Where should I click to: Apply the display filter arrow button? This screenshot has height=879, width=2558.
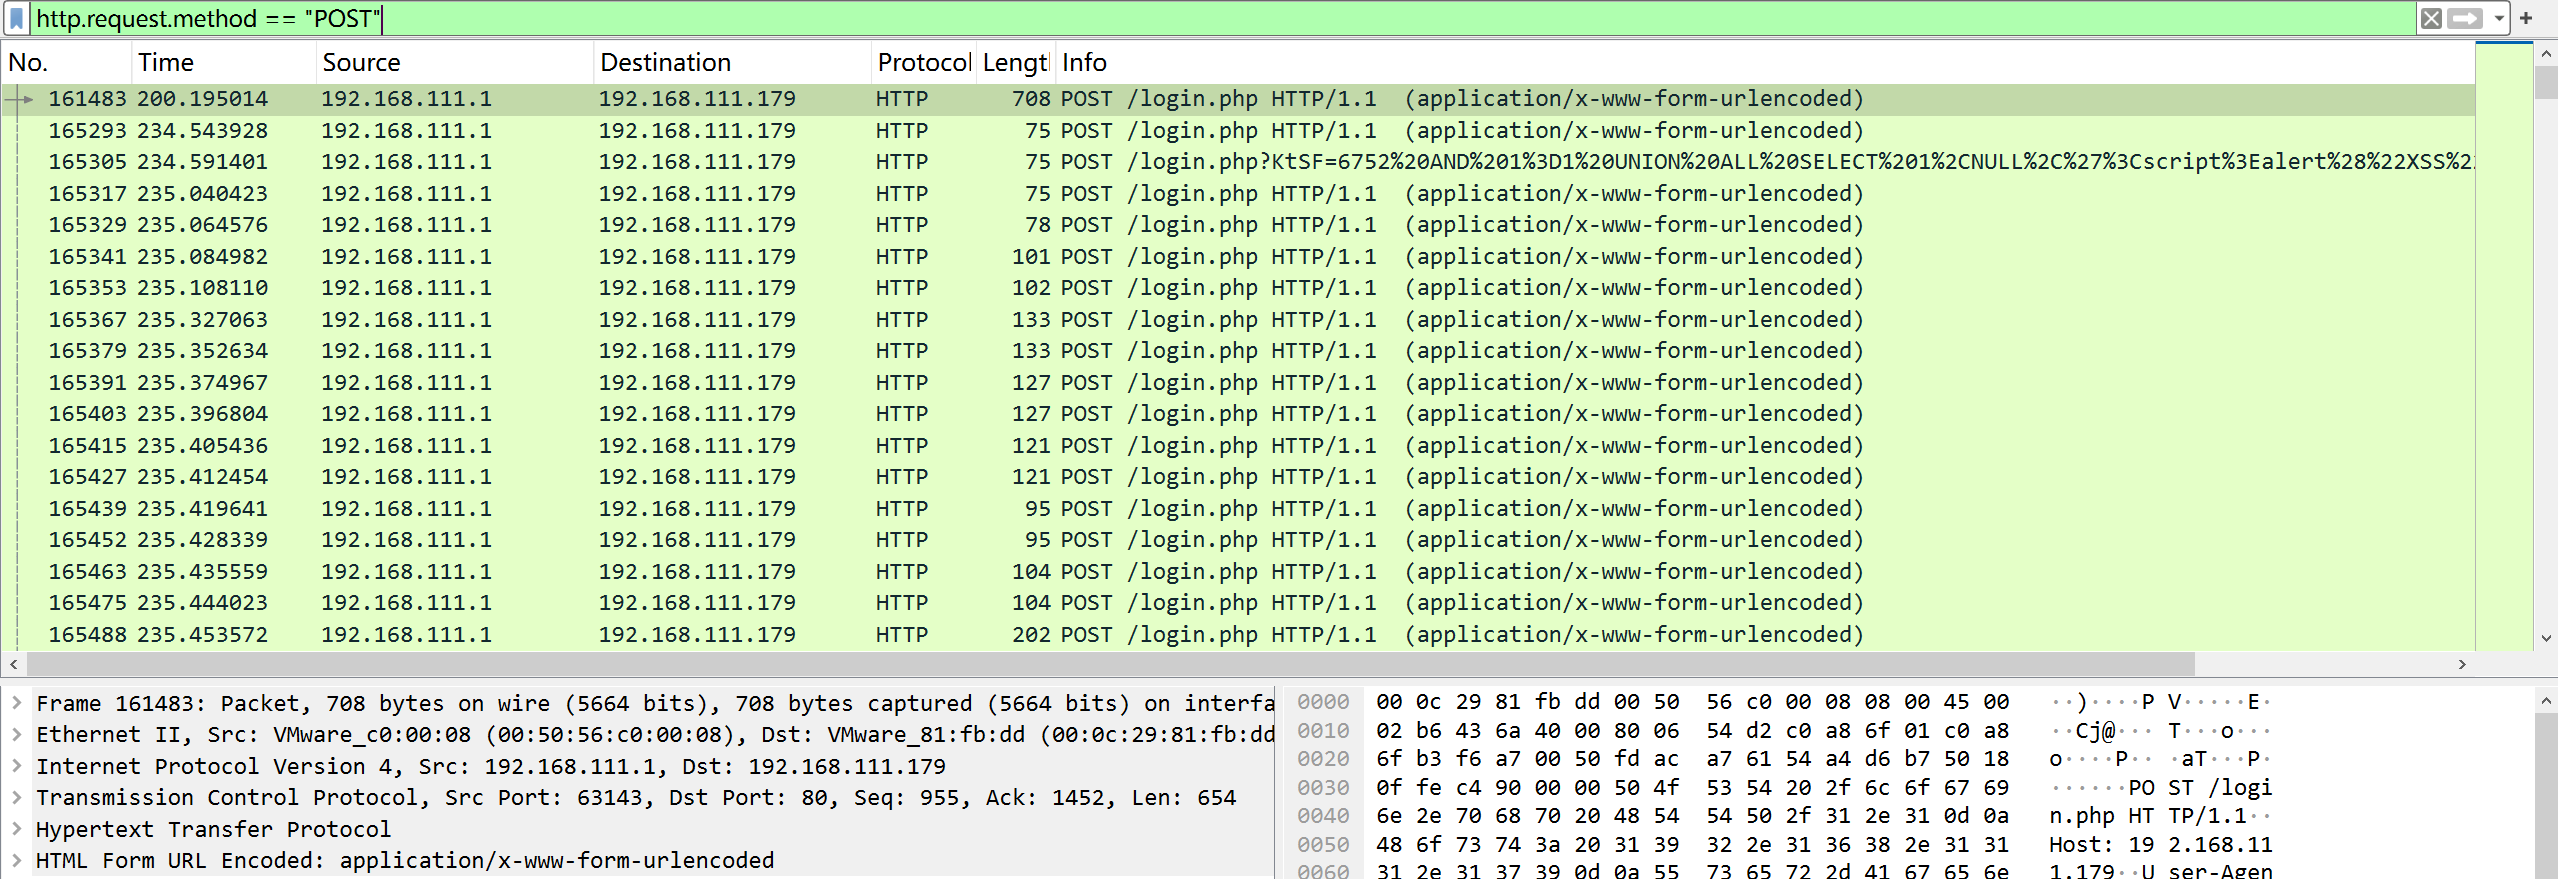click(x=2464, y=18)
